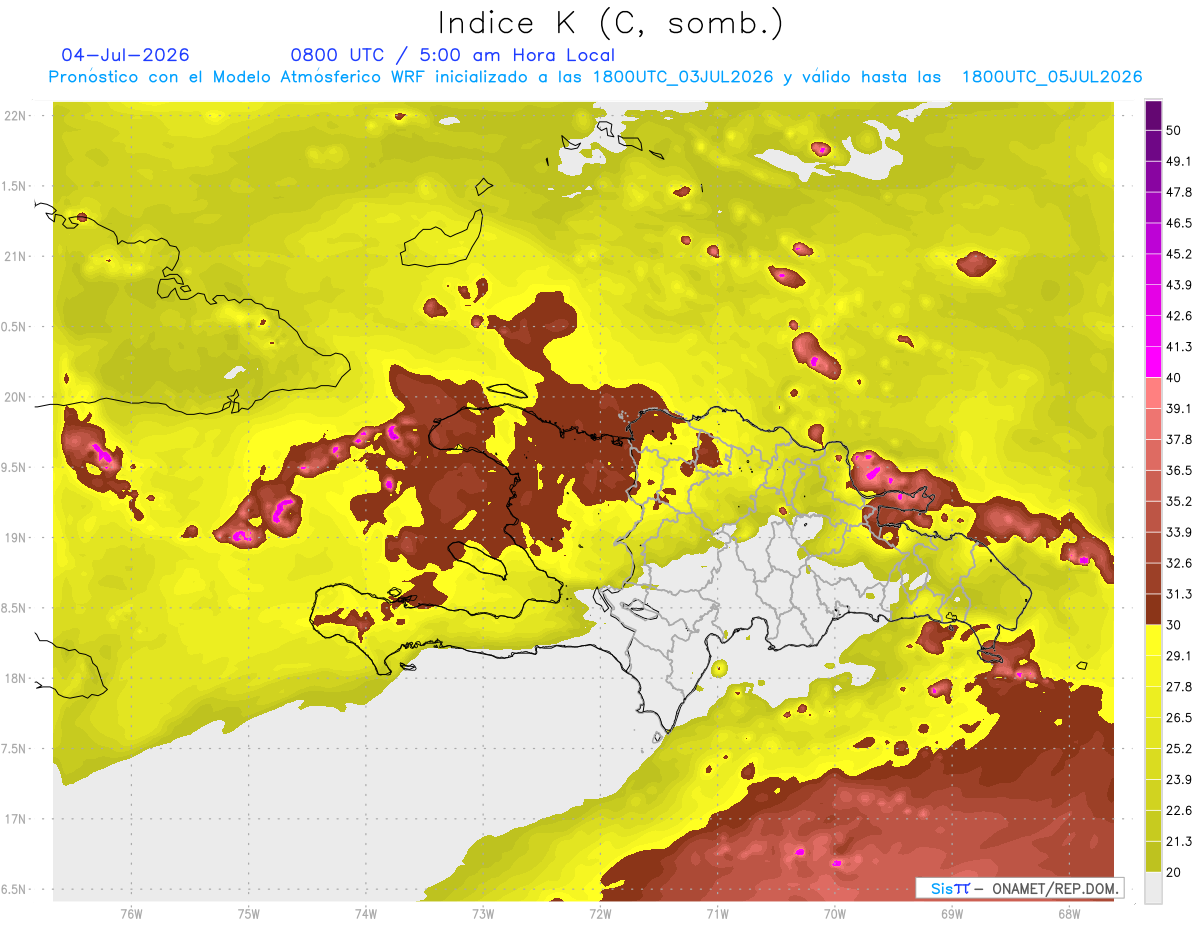Click the '20N' latitude axis label

(15, 397)
